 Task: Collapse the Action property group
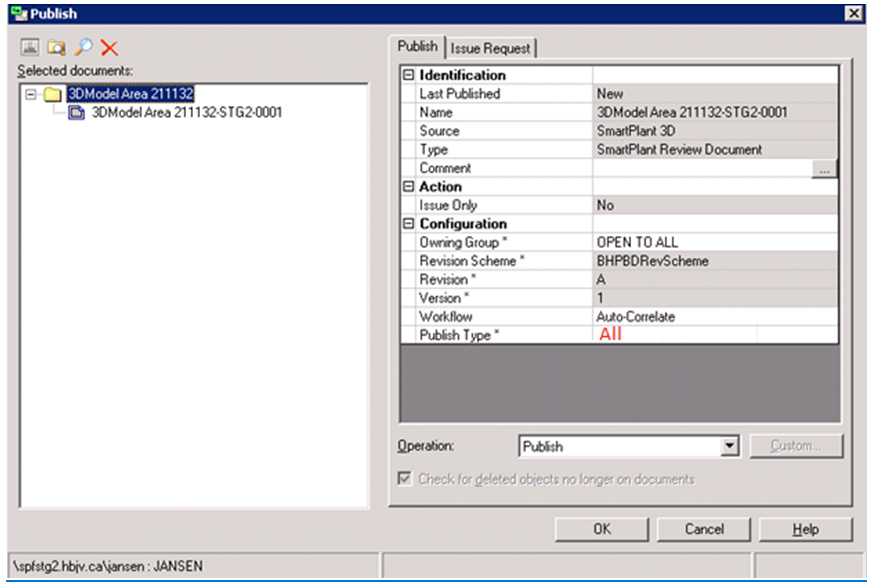point(408,187)
